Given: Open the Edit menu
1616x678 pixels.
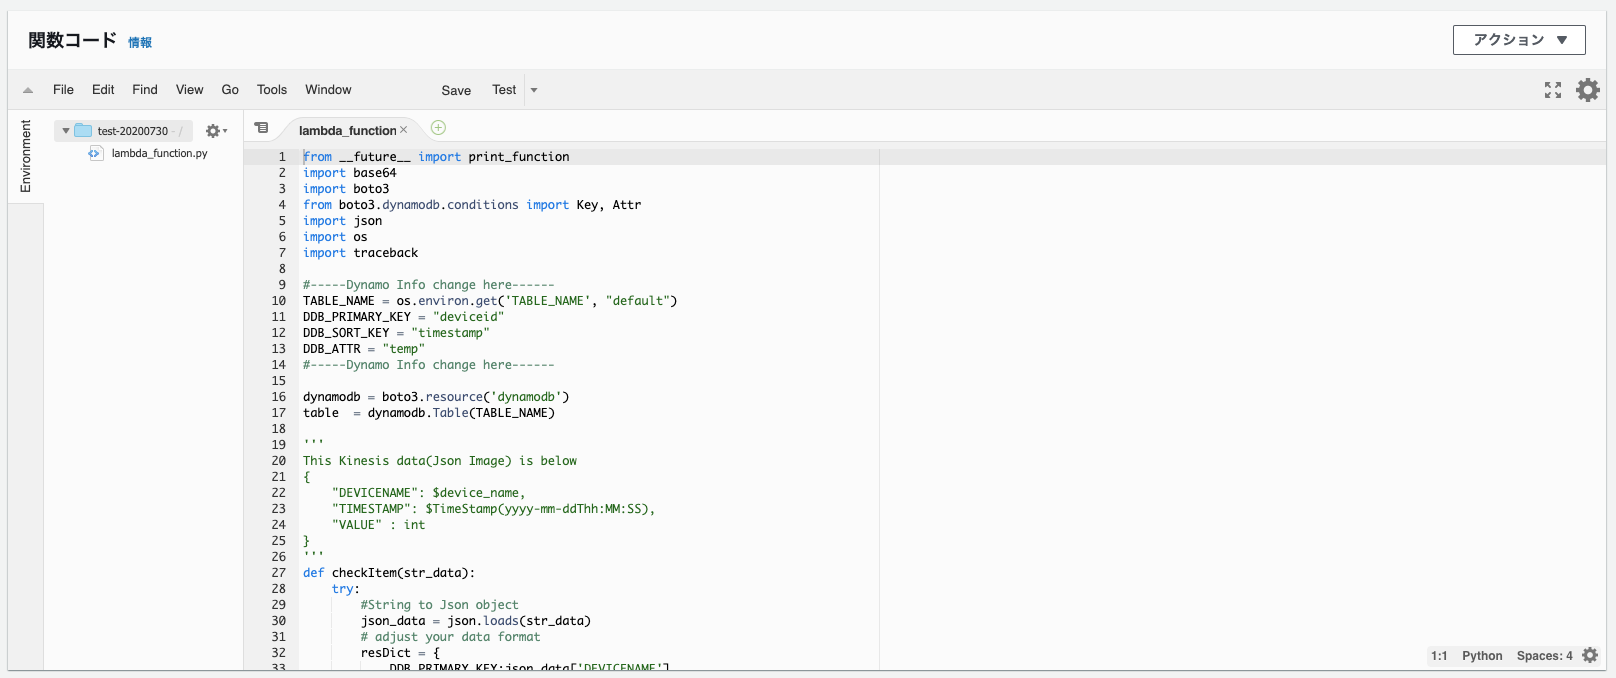Looking at the screenshot, I should pyautogui.click(x=103, y=90).
